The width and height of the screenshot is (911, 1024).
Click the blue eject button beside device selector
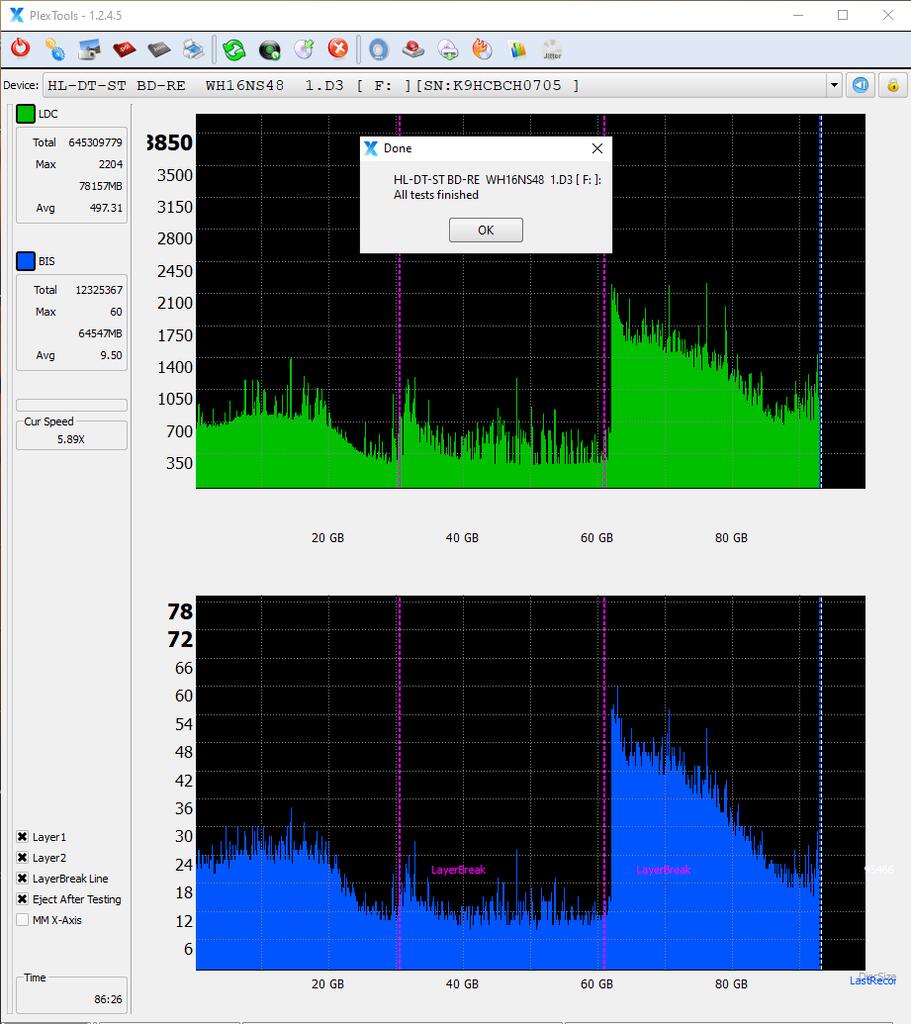tap(861, 86)
